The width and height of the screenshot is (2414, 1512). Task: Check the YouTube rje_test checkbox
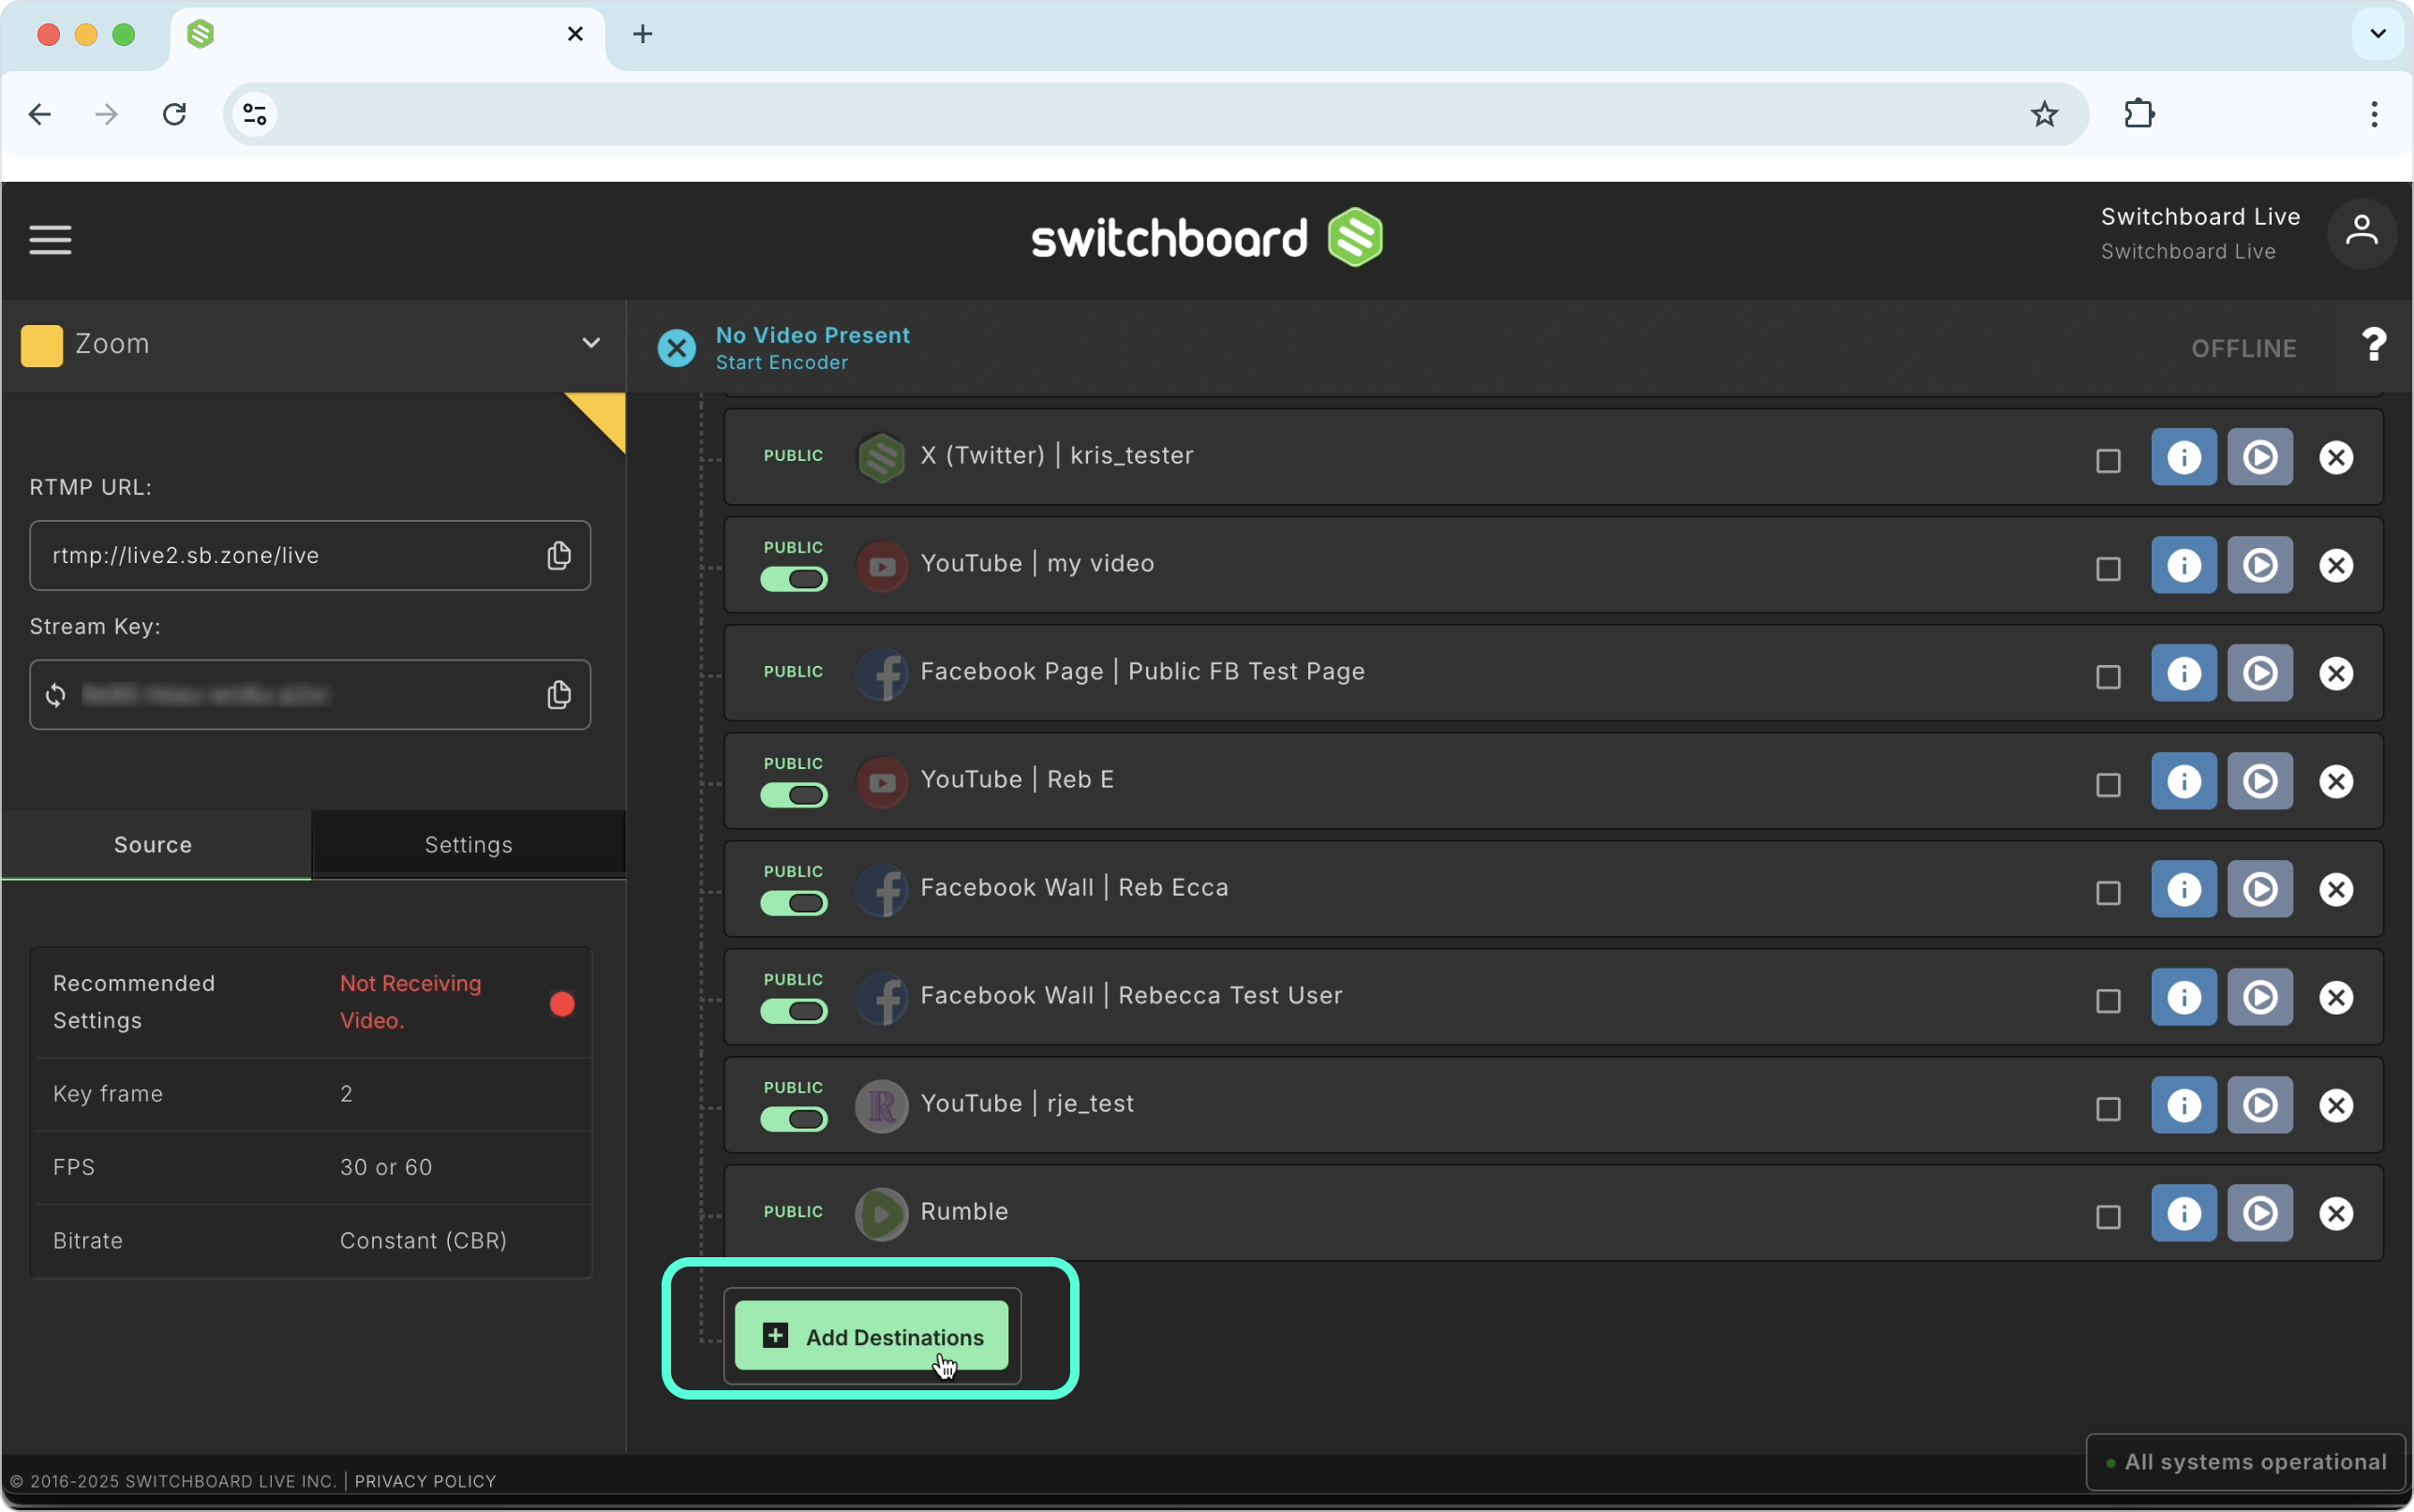[2107, 1109]
